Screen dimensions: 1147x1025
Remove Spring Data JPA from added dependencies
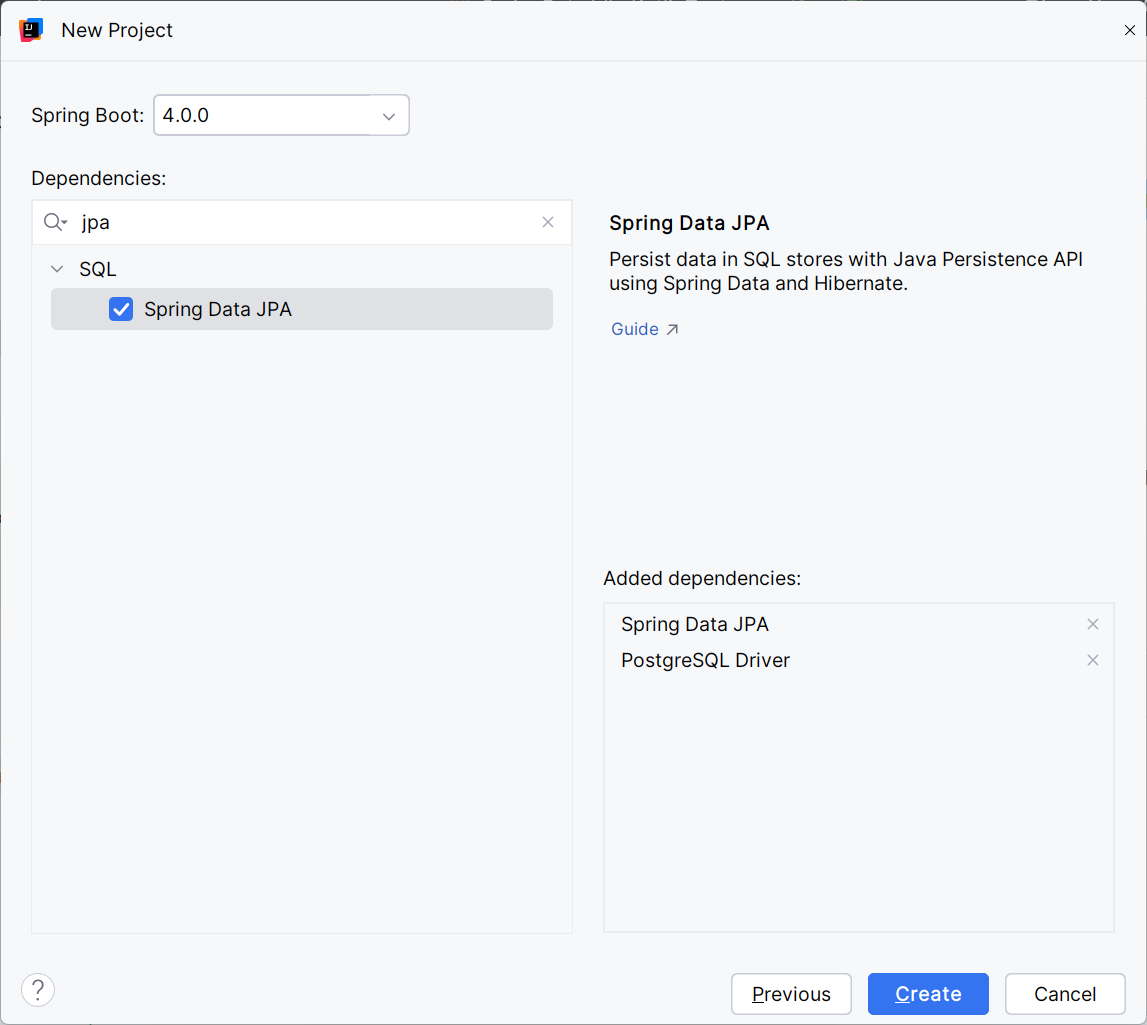click(1092, 624)
